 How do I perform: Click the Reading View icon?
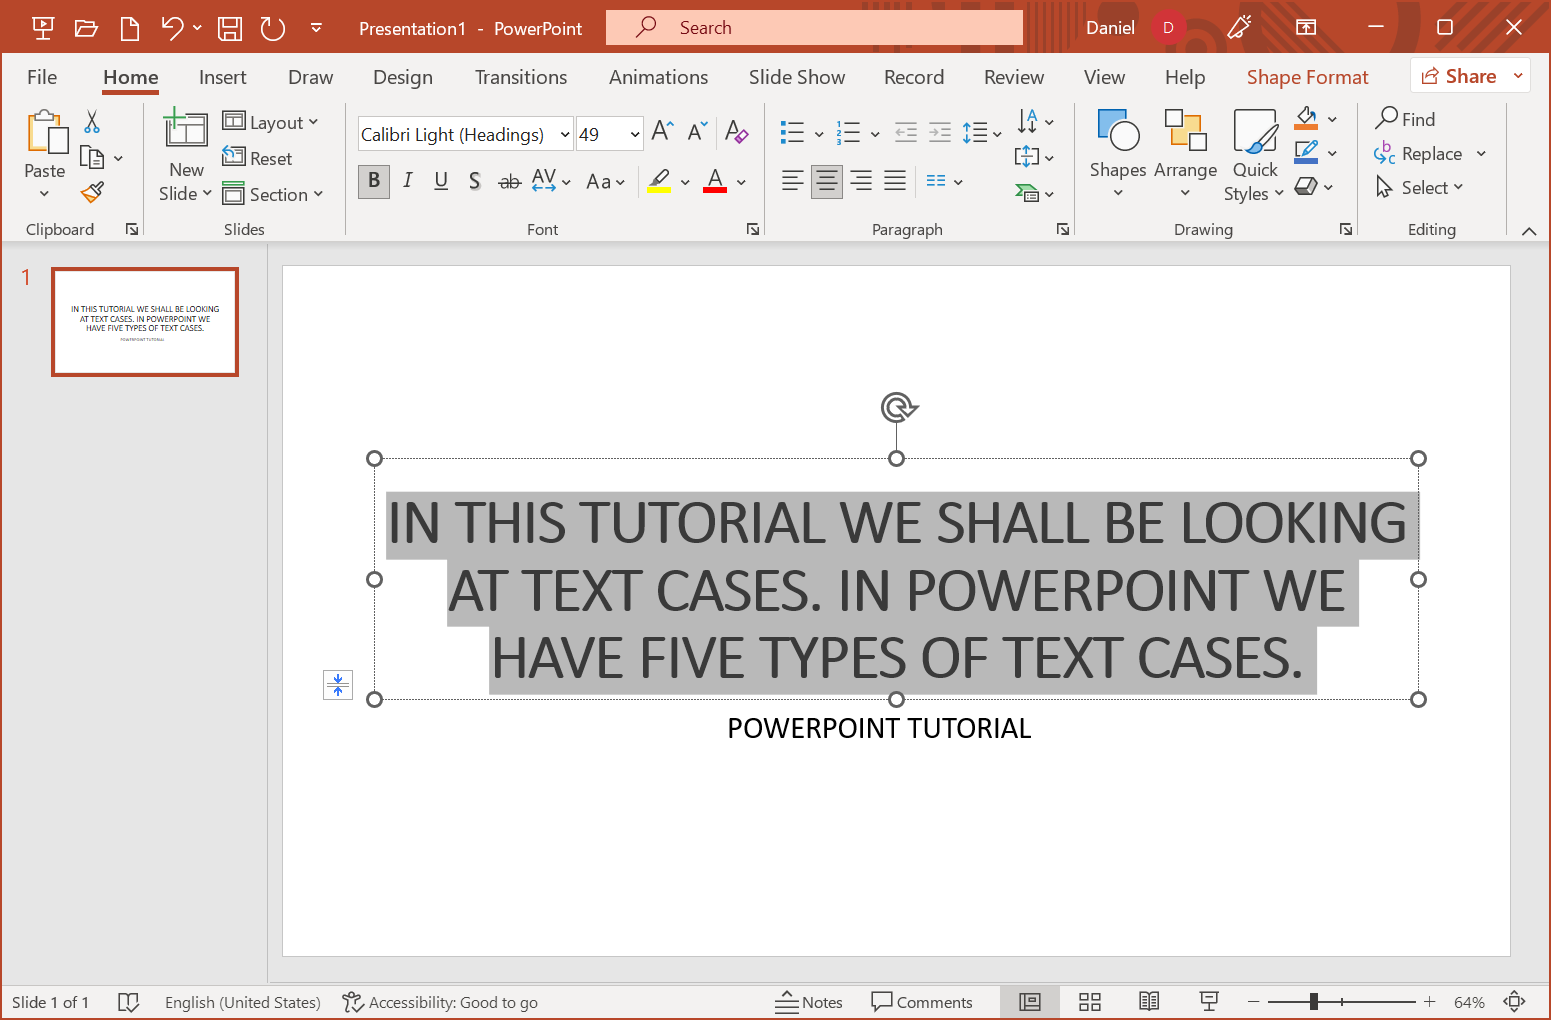point(1149,1002)
